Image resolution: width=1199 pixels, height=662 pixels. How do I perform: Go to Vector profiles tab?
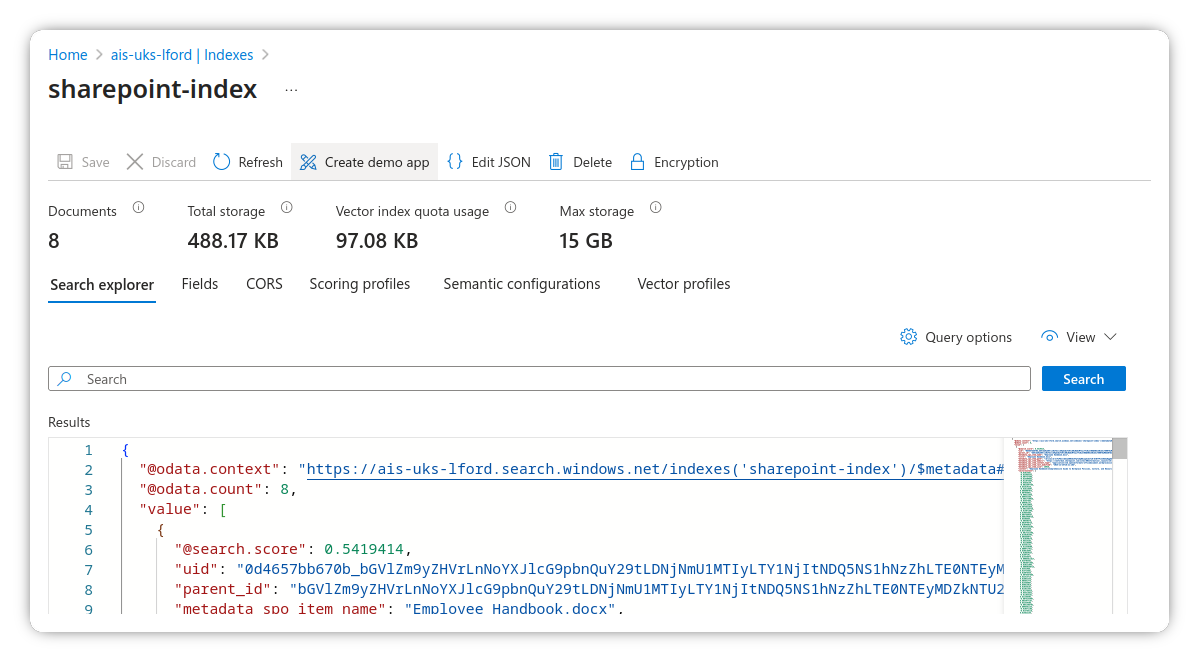point(684,284)
